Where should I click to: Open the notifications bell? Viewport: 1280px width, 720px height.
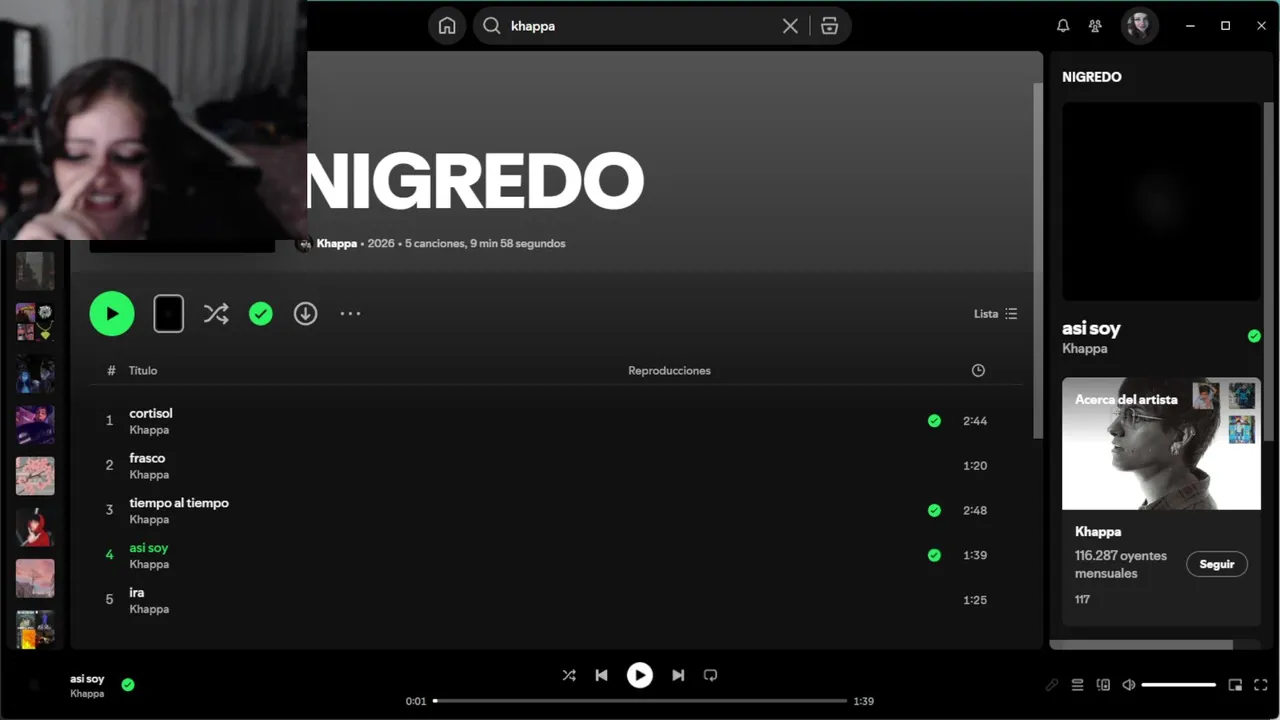coord(1063,26)
